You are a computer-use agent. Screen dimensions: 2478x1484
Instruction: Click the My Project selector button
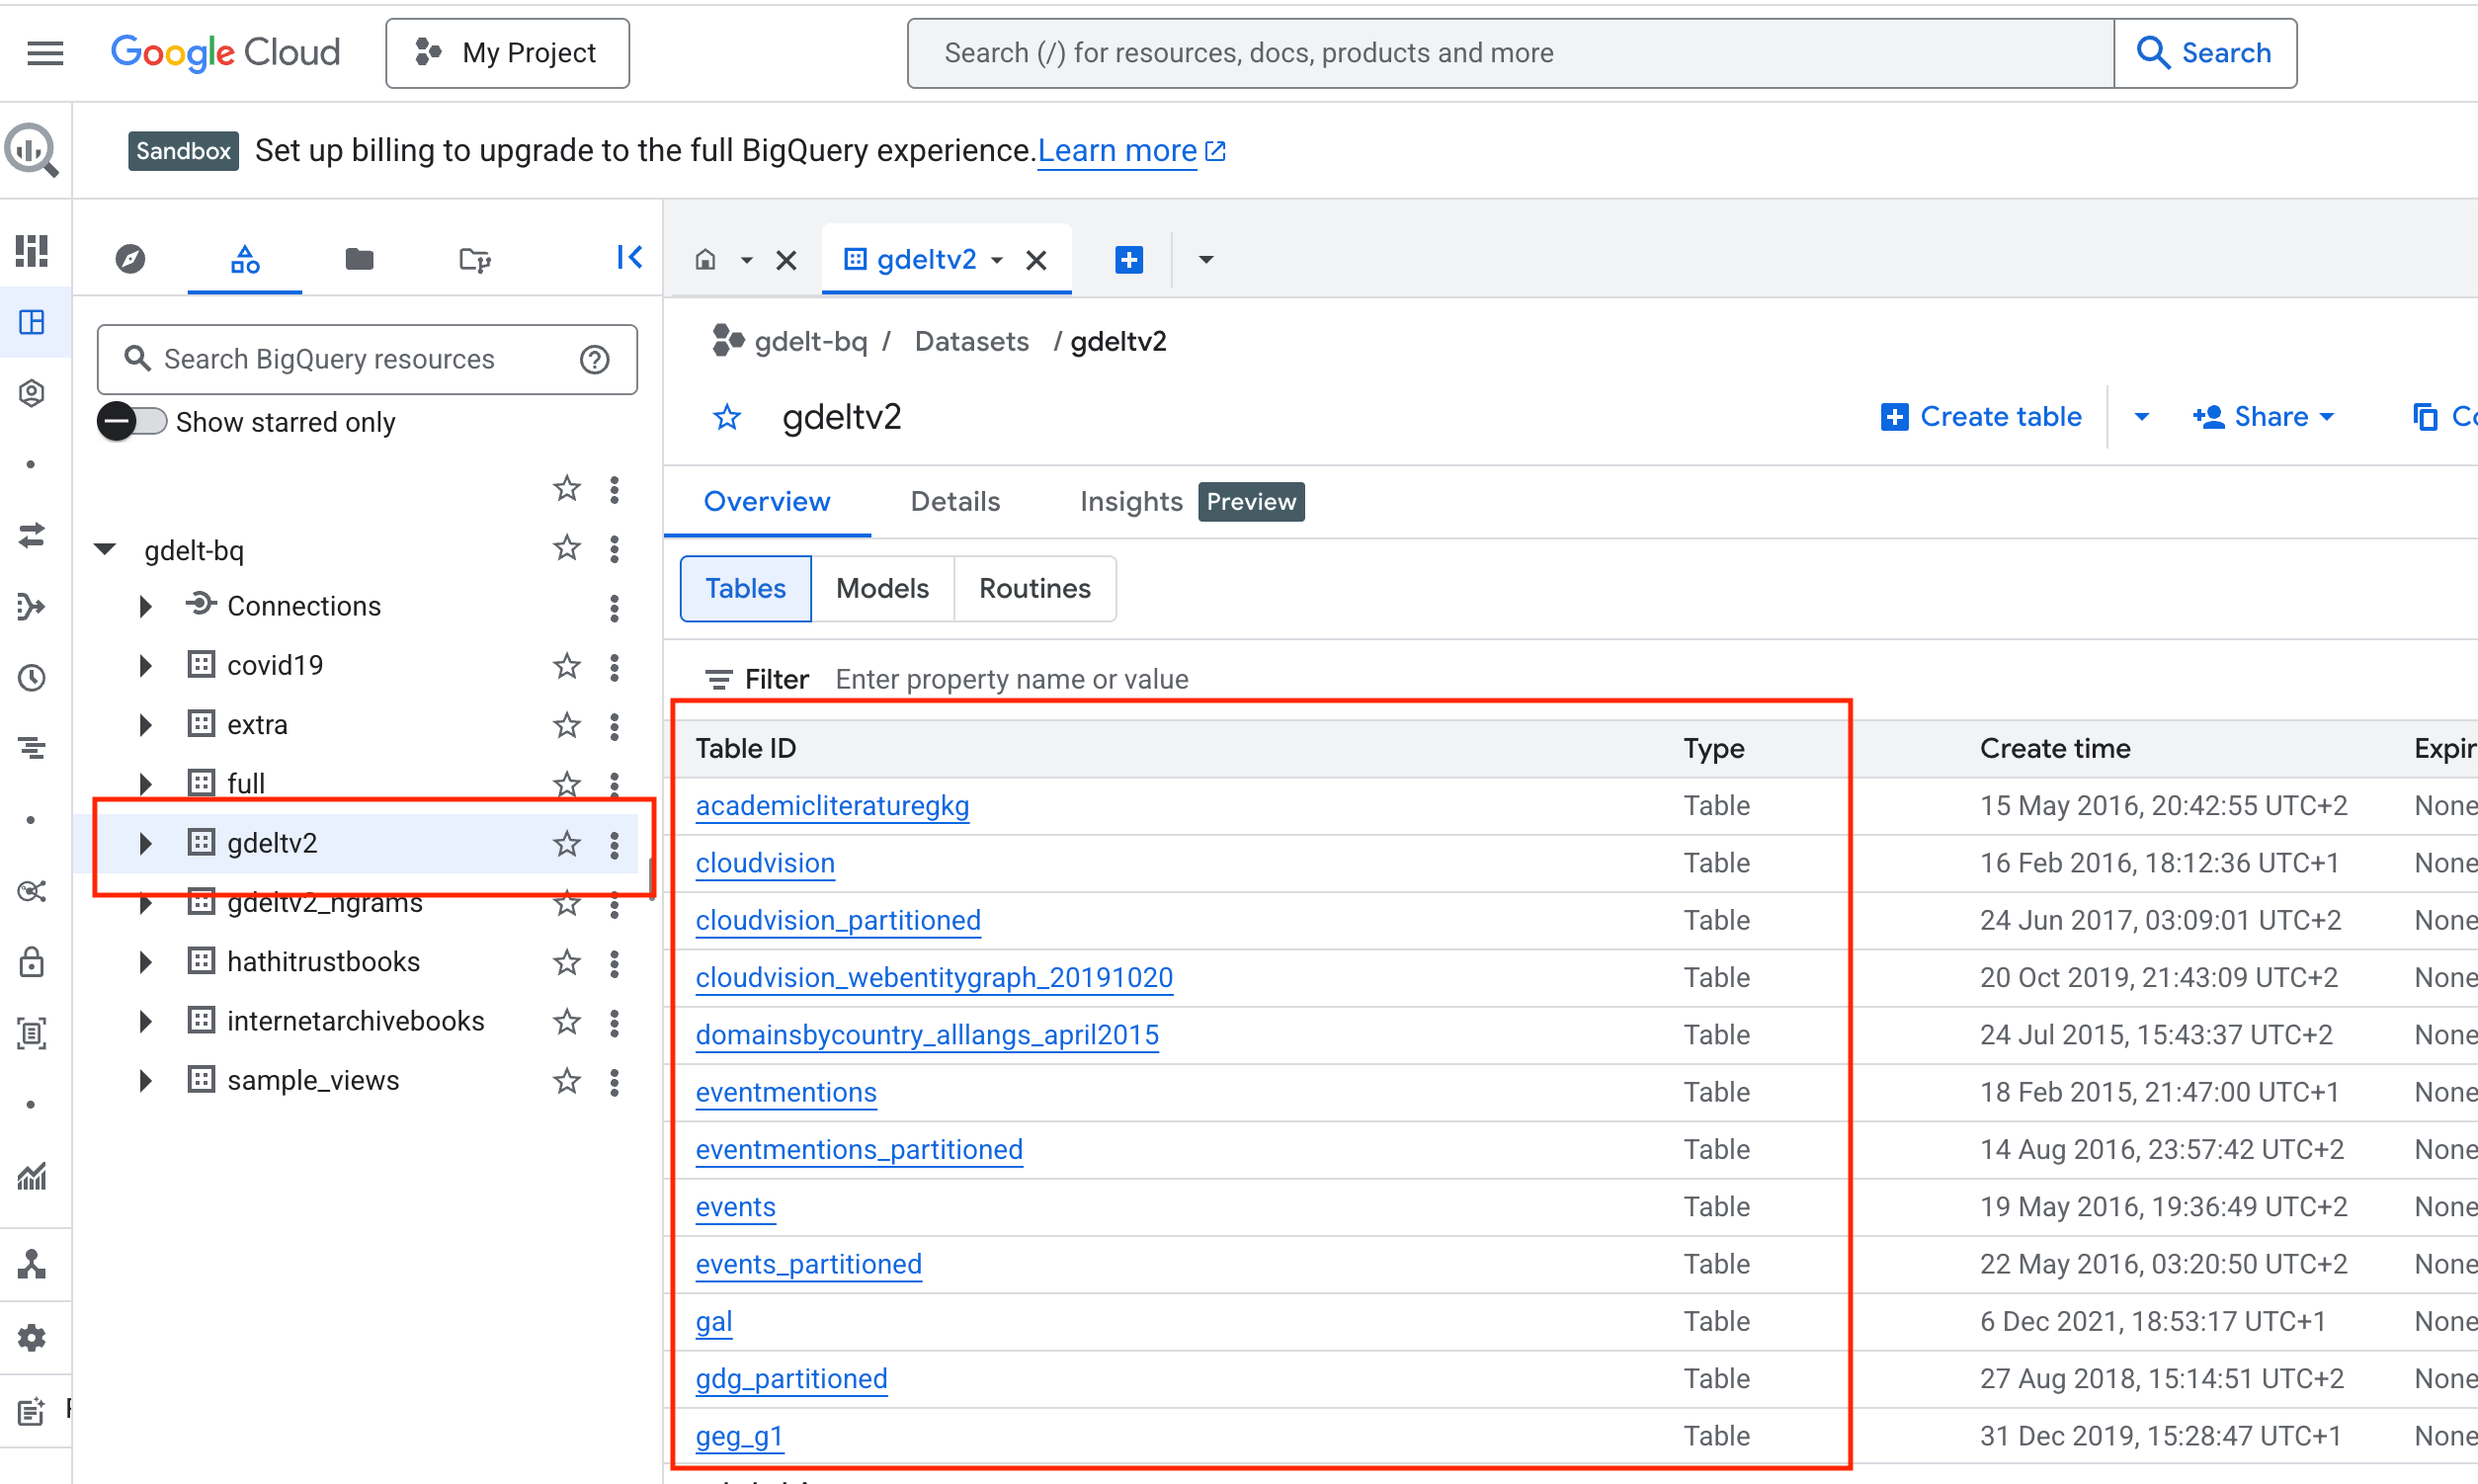click(508, 53)
